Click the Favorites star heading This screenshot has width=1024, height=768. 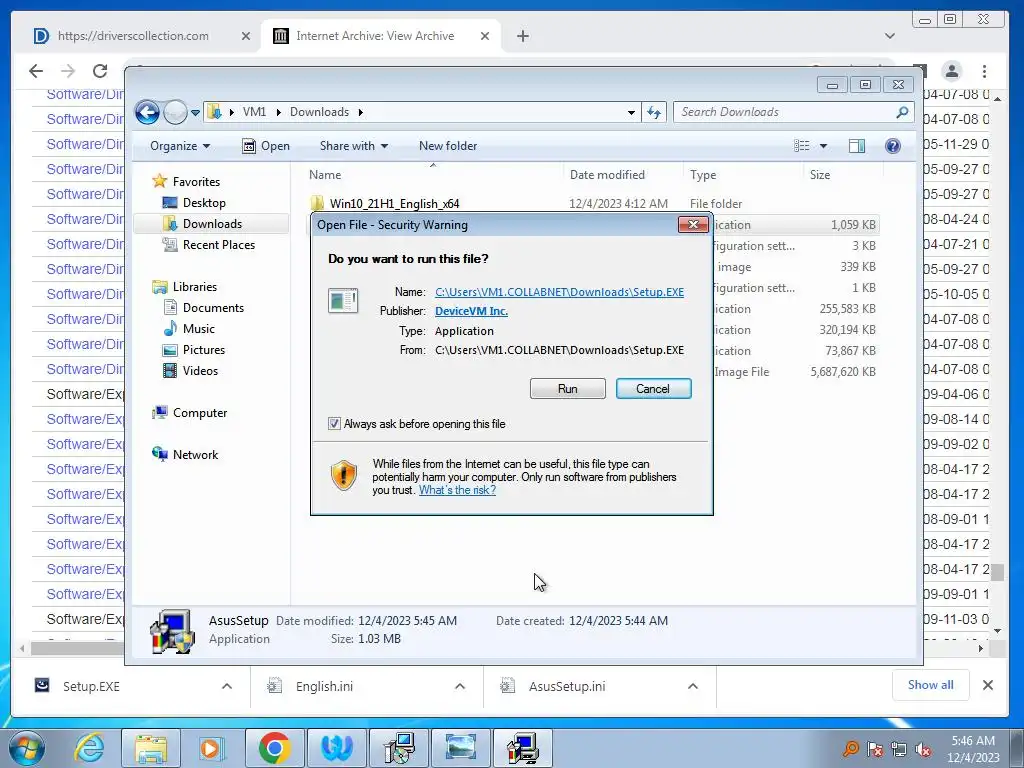click(196, 182)
